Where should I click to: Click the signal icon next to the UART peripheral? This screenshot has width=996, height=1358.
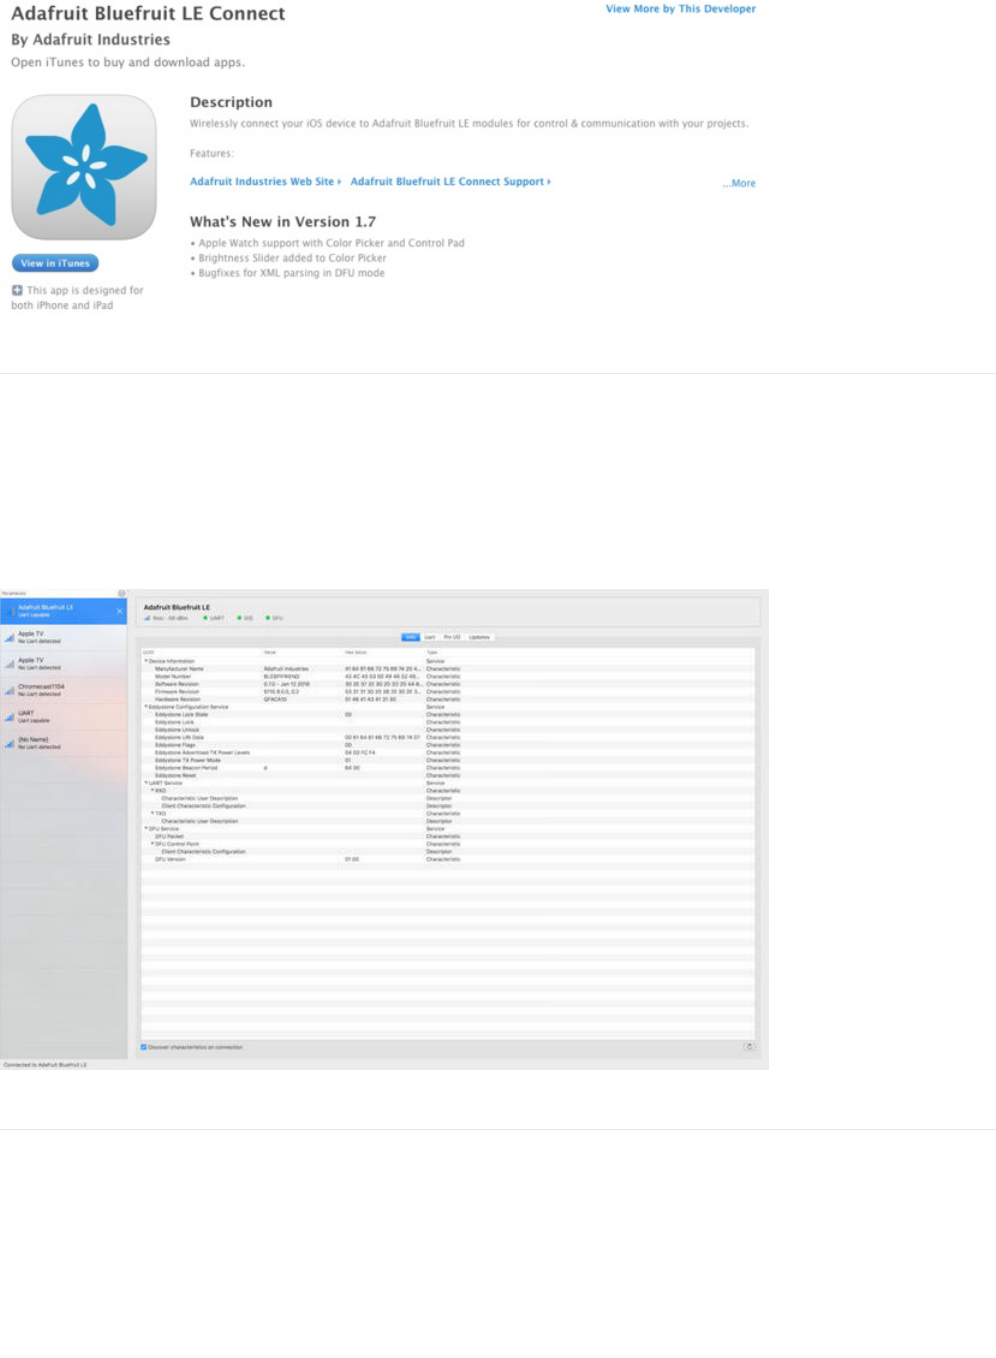click(x=10, y=717)
